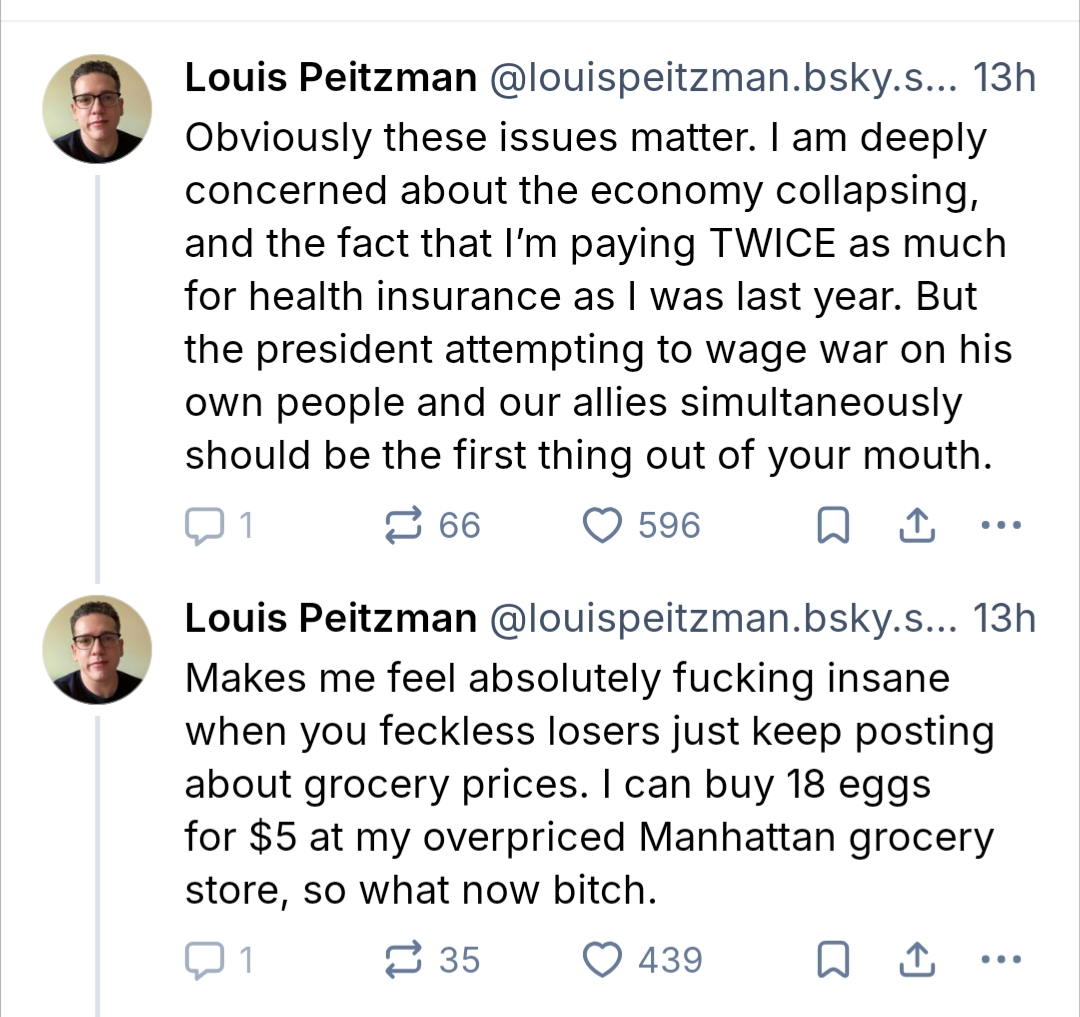This screenshot has height=1017, width=1080.
Task: Like the post with 439 likes
Action: [x=602, y=961]
